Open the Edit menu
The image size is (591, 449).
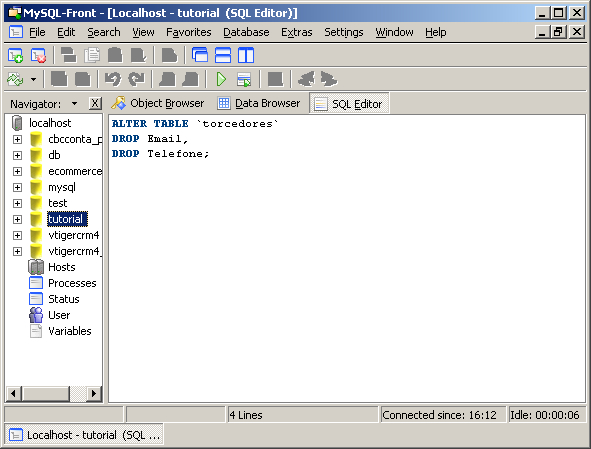66,32
